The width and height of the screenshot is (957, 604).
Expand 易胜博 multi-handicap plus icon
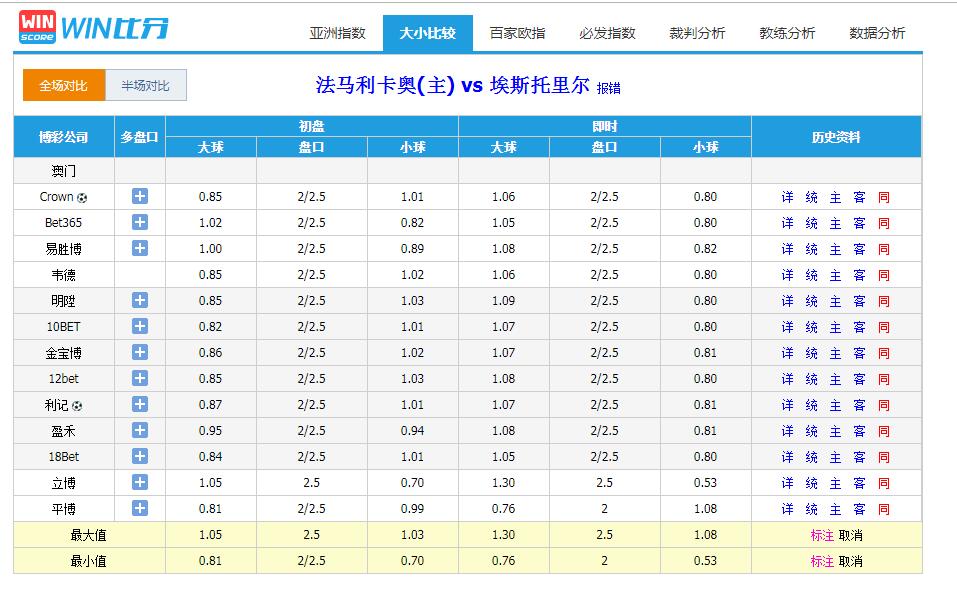point(140,248)
